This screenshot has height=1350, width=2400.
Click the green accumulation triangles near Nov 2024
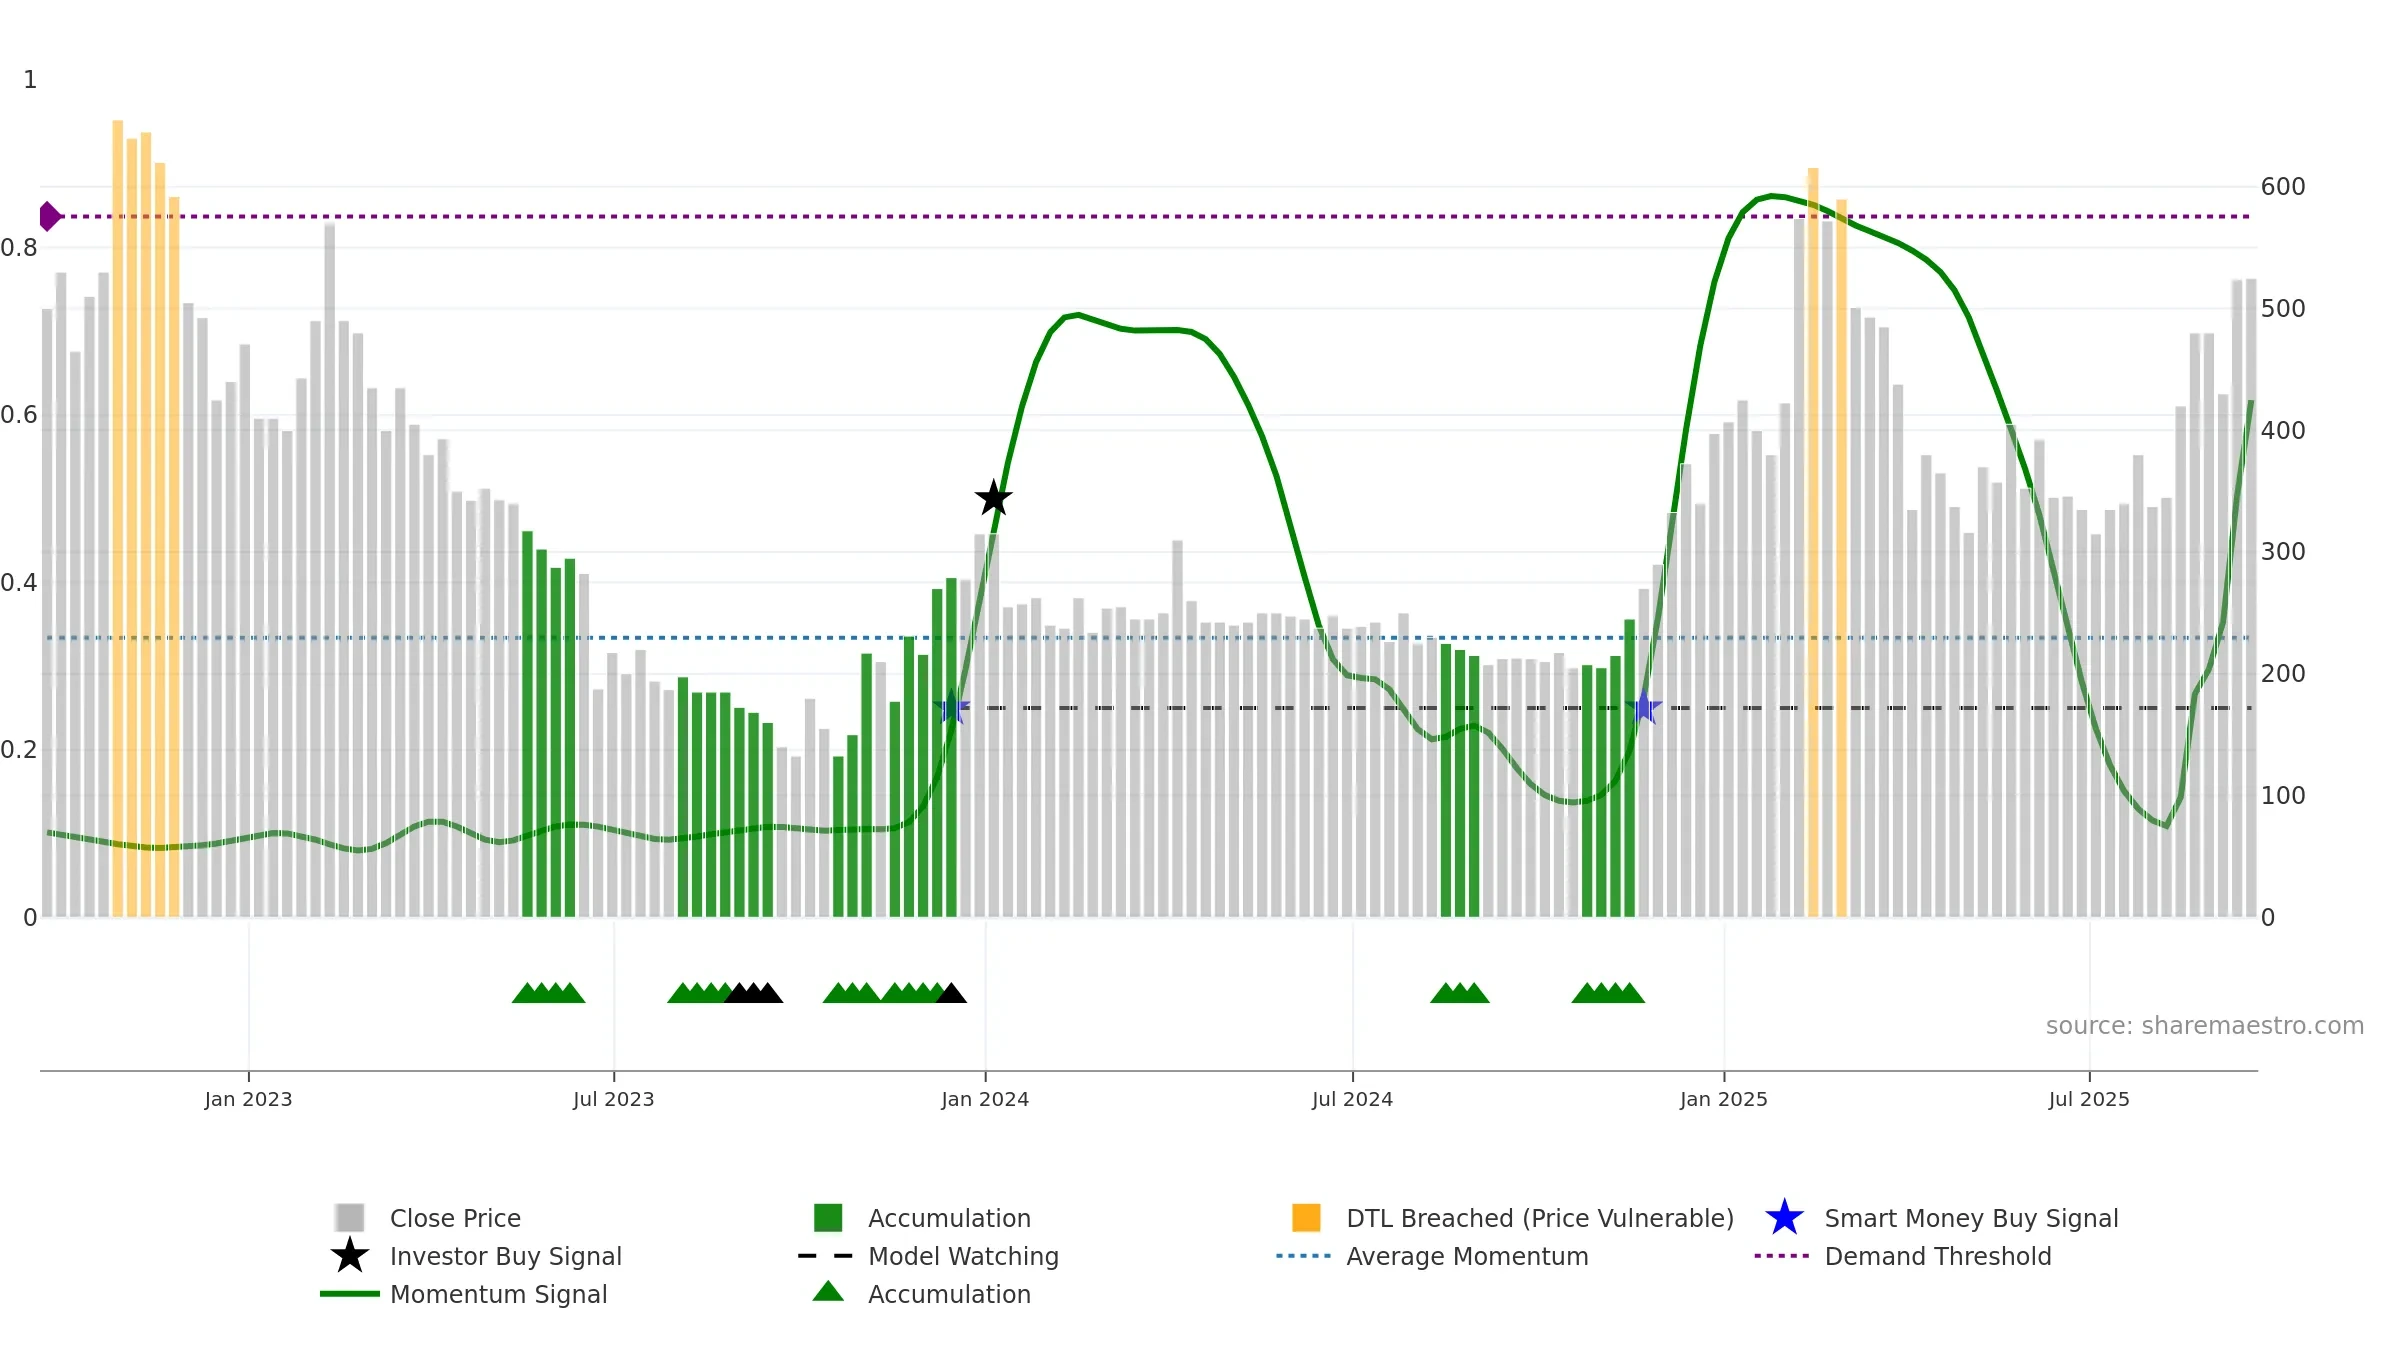click(1608, 993)
